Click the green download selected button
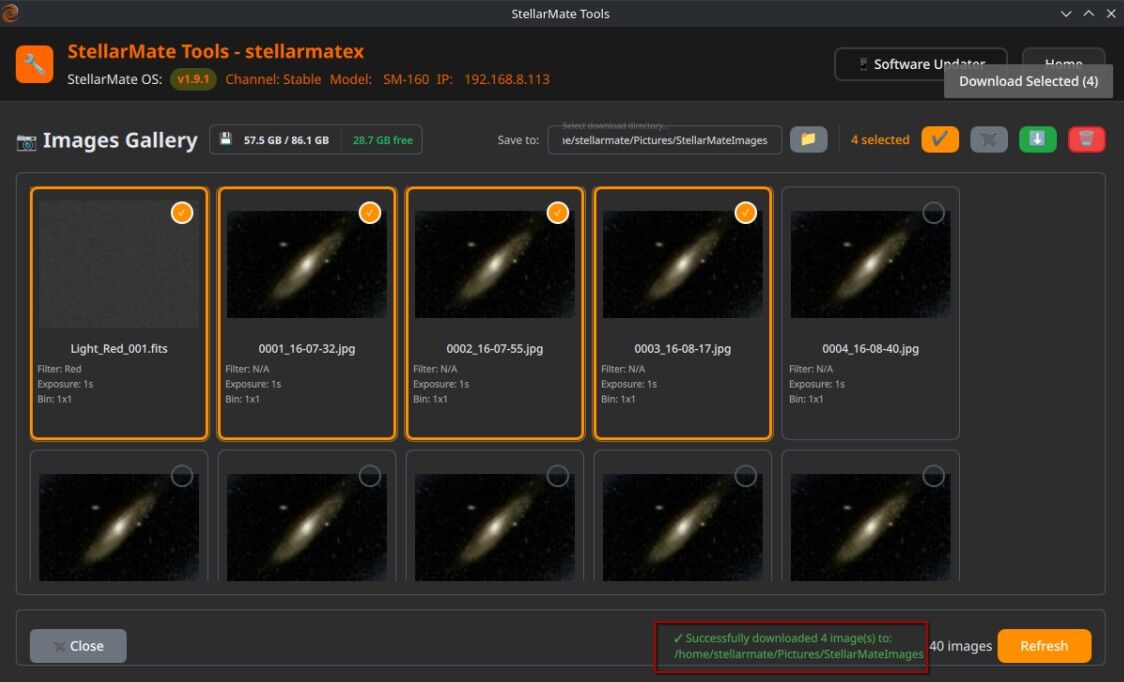Image resolution: width=1124 pixels, height=682 pixels. (1037, 139)
